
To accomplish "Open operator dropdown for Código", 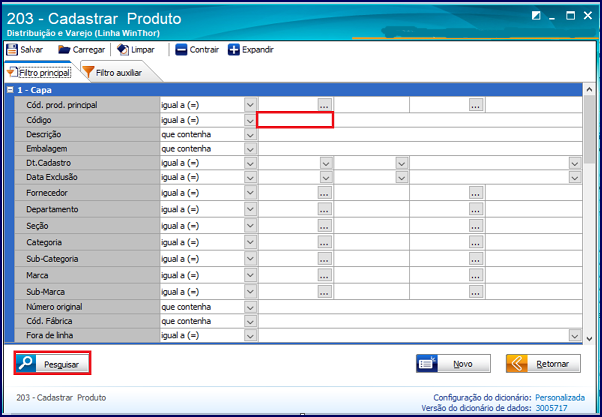I will 250,120.
